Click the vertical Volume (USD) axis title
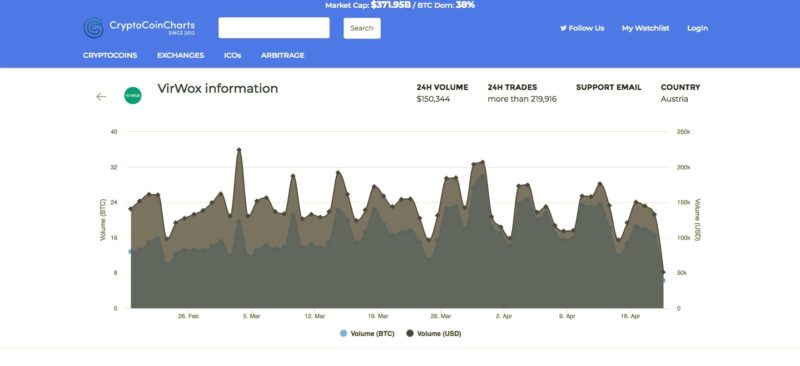800x366 pixels. pos(697,219)
